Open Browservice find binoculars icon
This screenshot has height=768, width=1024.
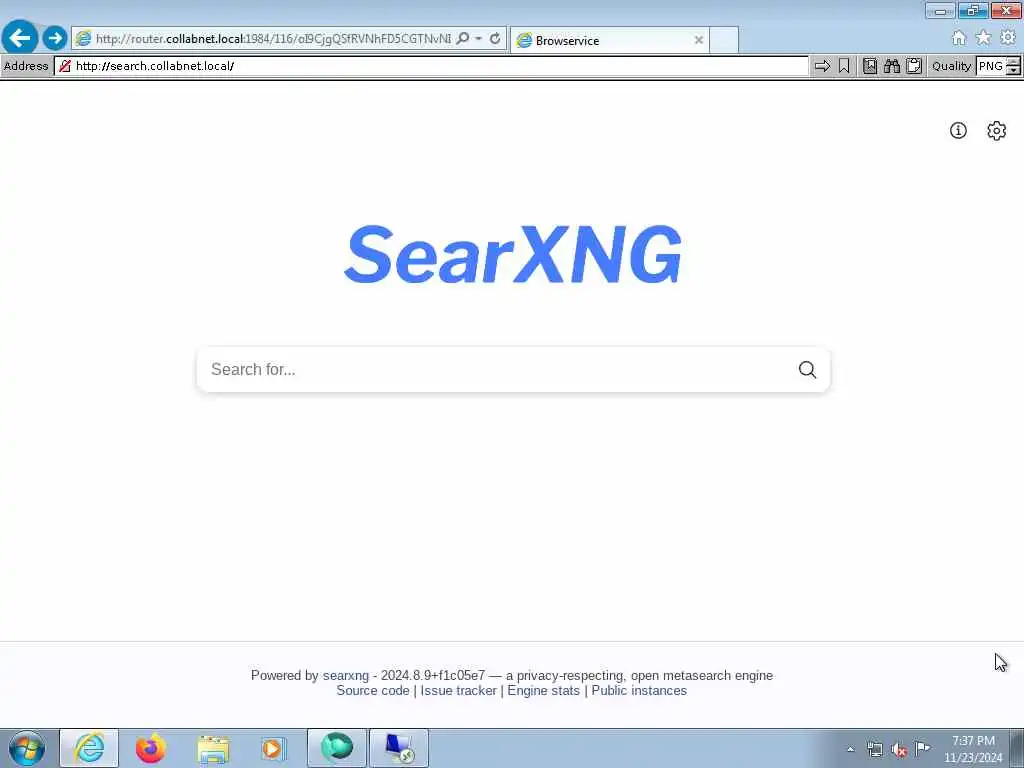[891, 66]
